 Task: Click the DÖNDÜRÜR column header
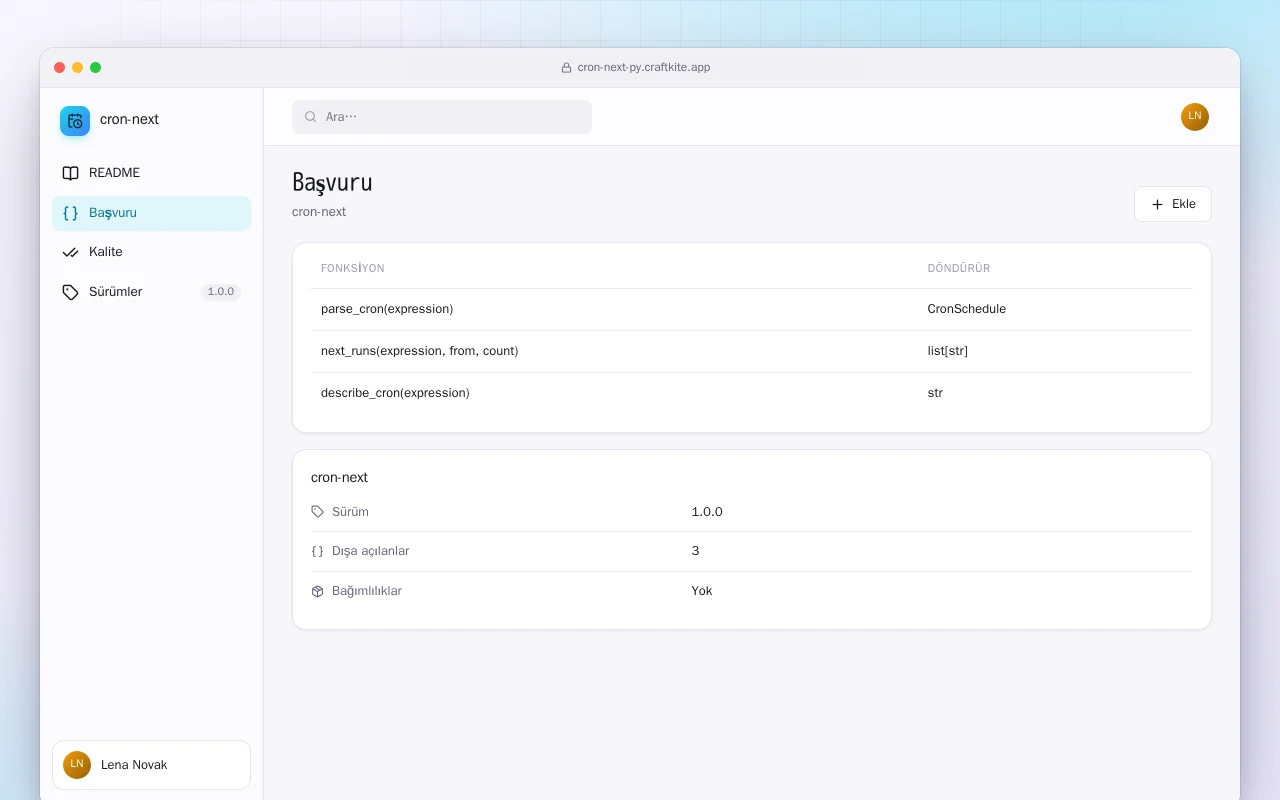click(x=959, y=268)
